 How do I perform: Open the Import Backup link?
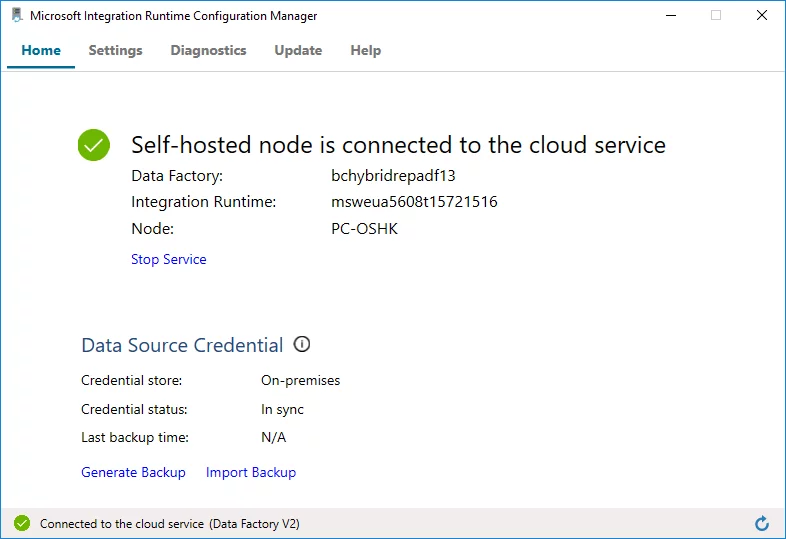[x=251, y=472]
